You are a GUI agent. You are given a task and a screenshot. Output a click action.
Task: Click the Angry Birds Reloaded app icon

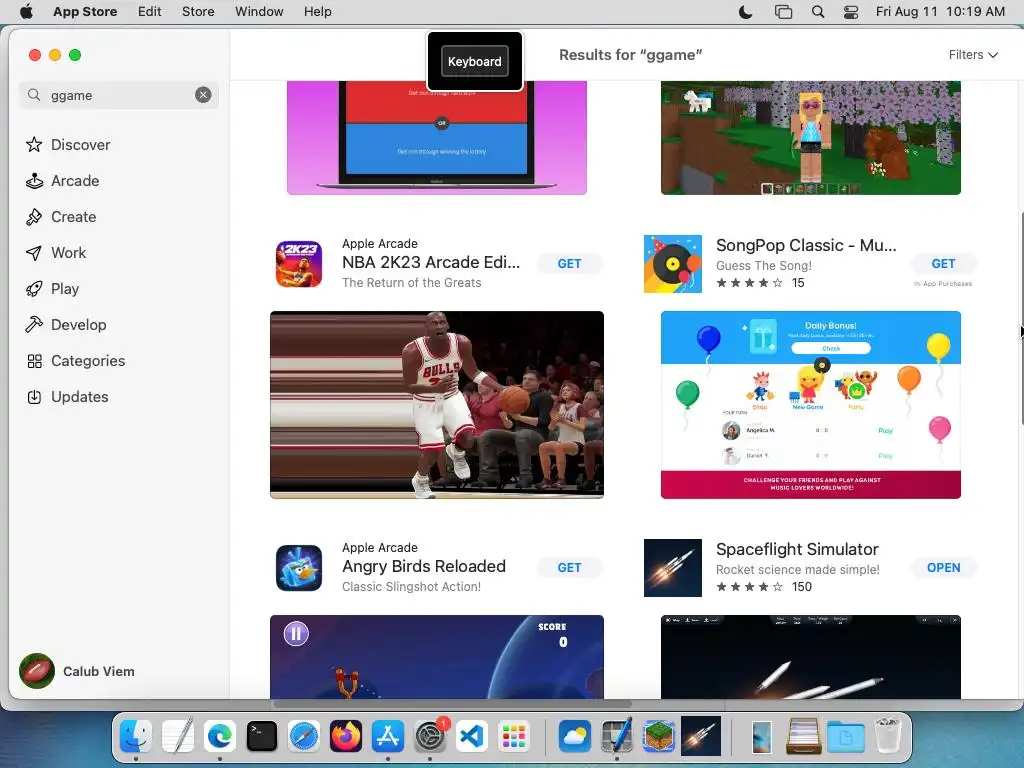click(x=298, y=568)
